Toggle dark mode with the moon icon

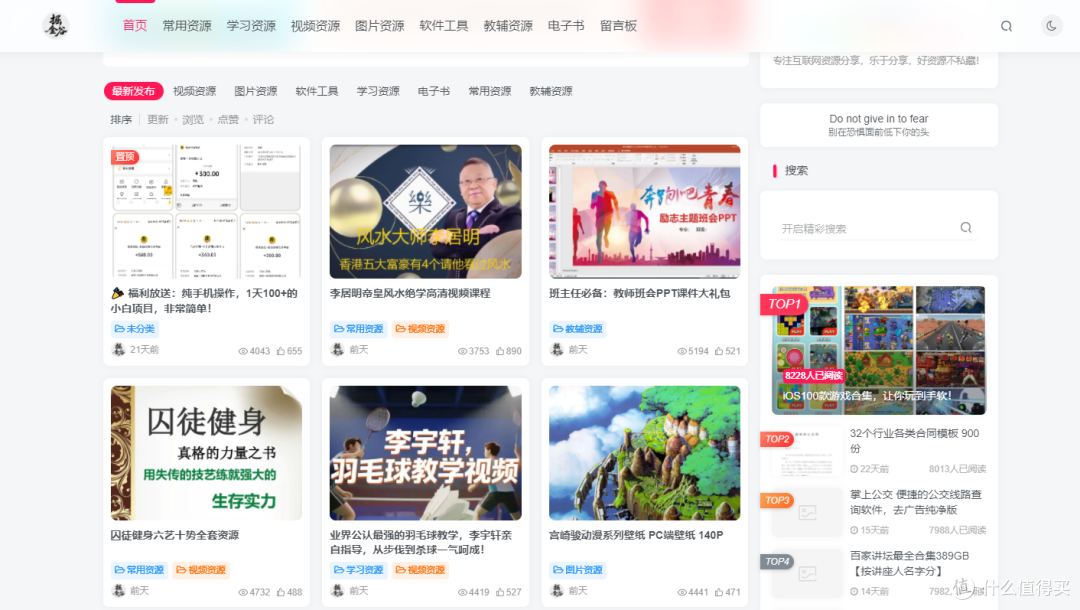coord(1051,26)
